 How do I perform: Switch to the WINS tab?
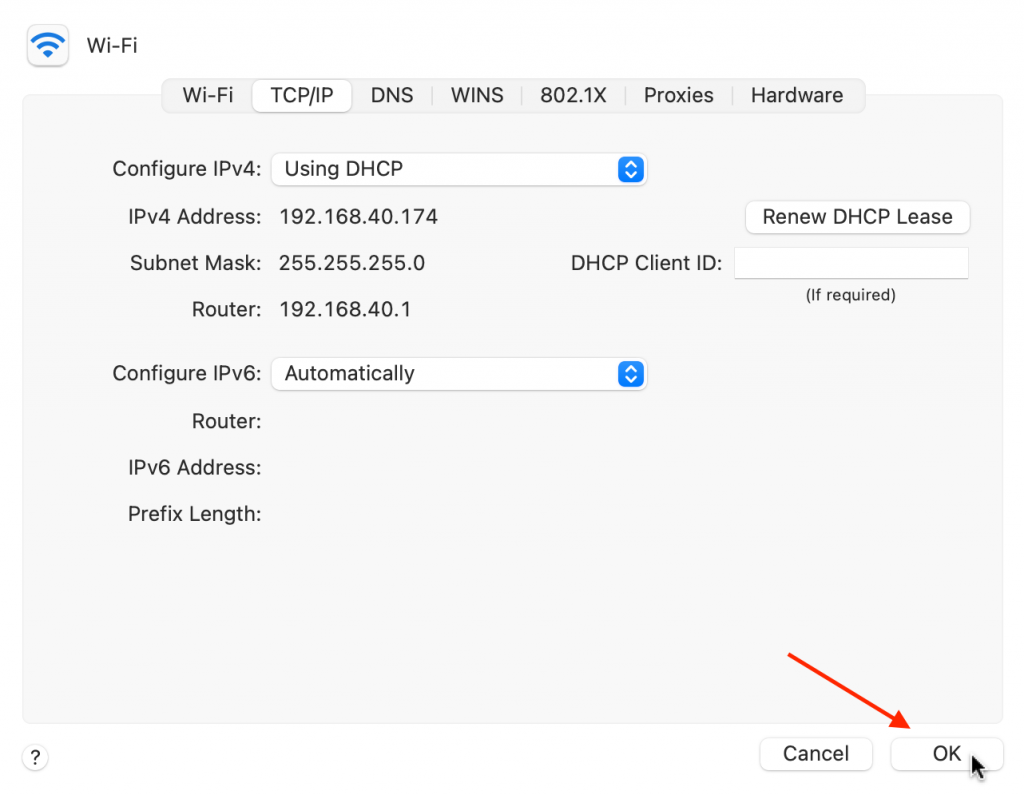[476, 95]
